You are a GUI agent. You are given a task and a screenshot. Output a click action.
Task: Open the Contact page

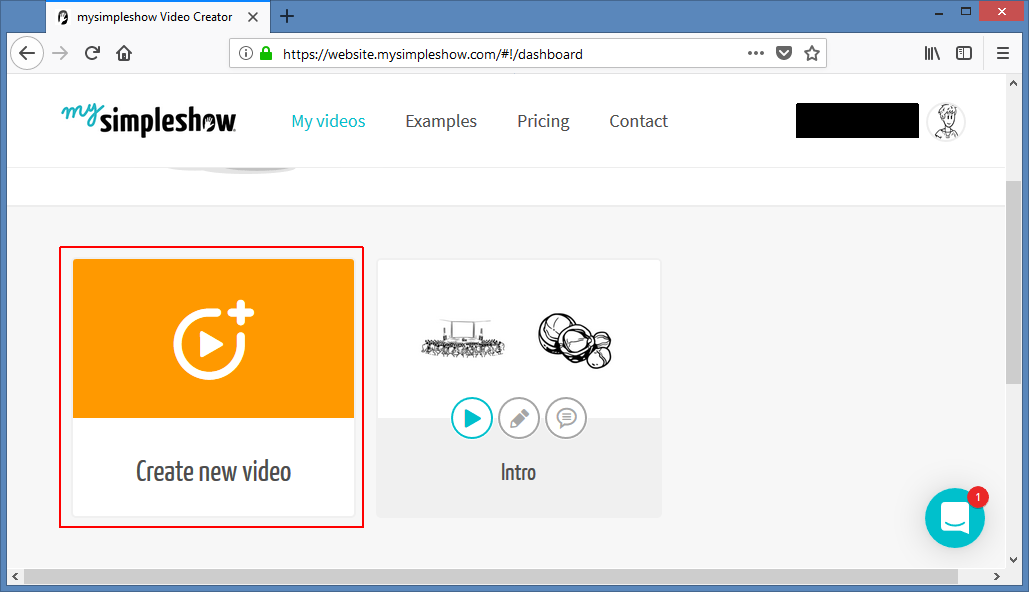pos(638,121)
